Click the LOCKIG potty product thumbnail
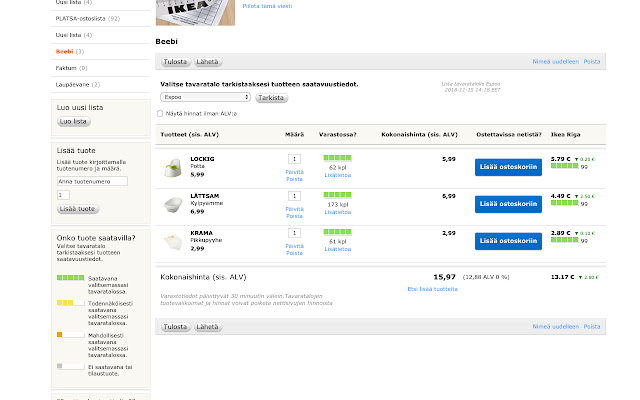This screenshot has width=640, height=400. click(x=173, y=166)
